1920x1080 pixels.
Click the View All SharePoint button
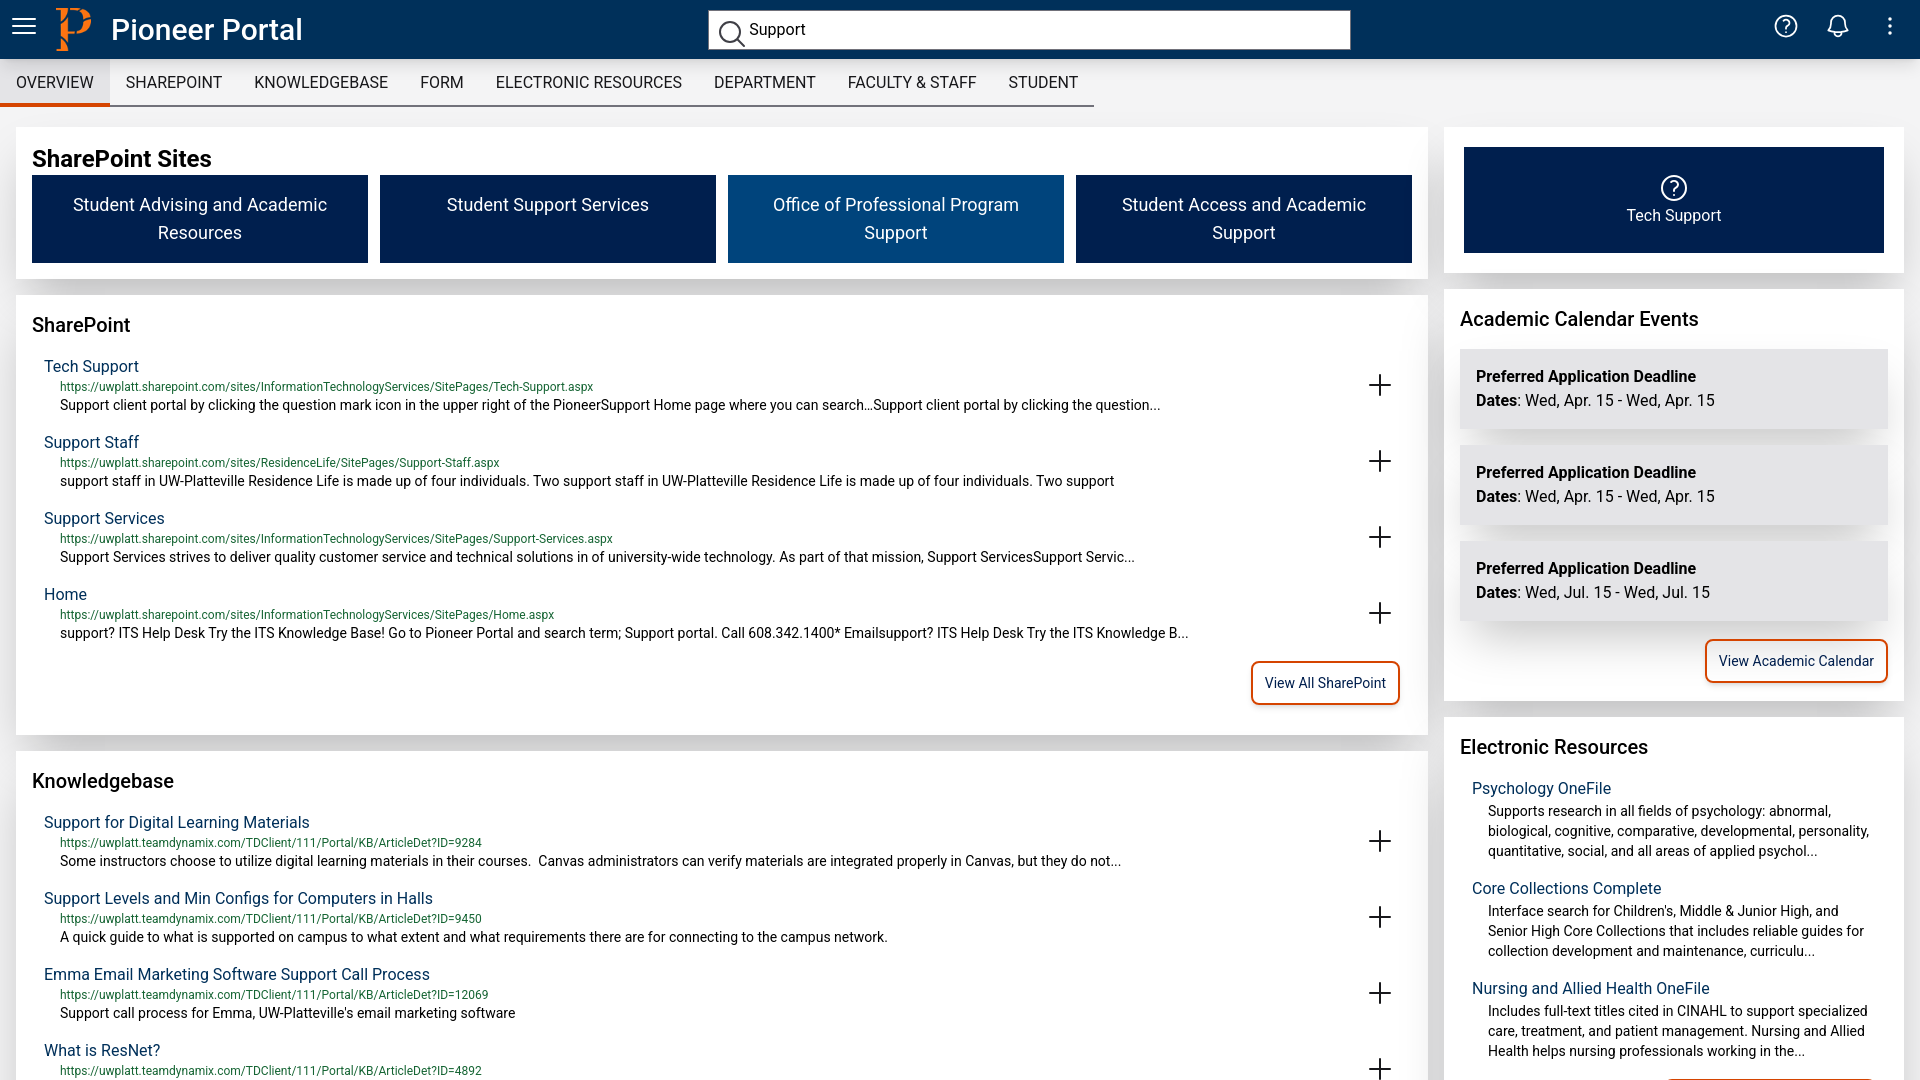1325,682
